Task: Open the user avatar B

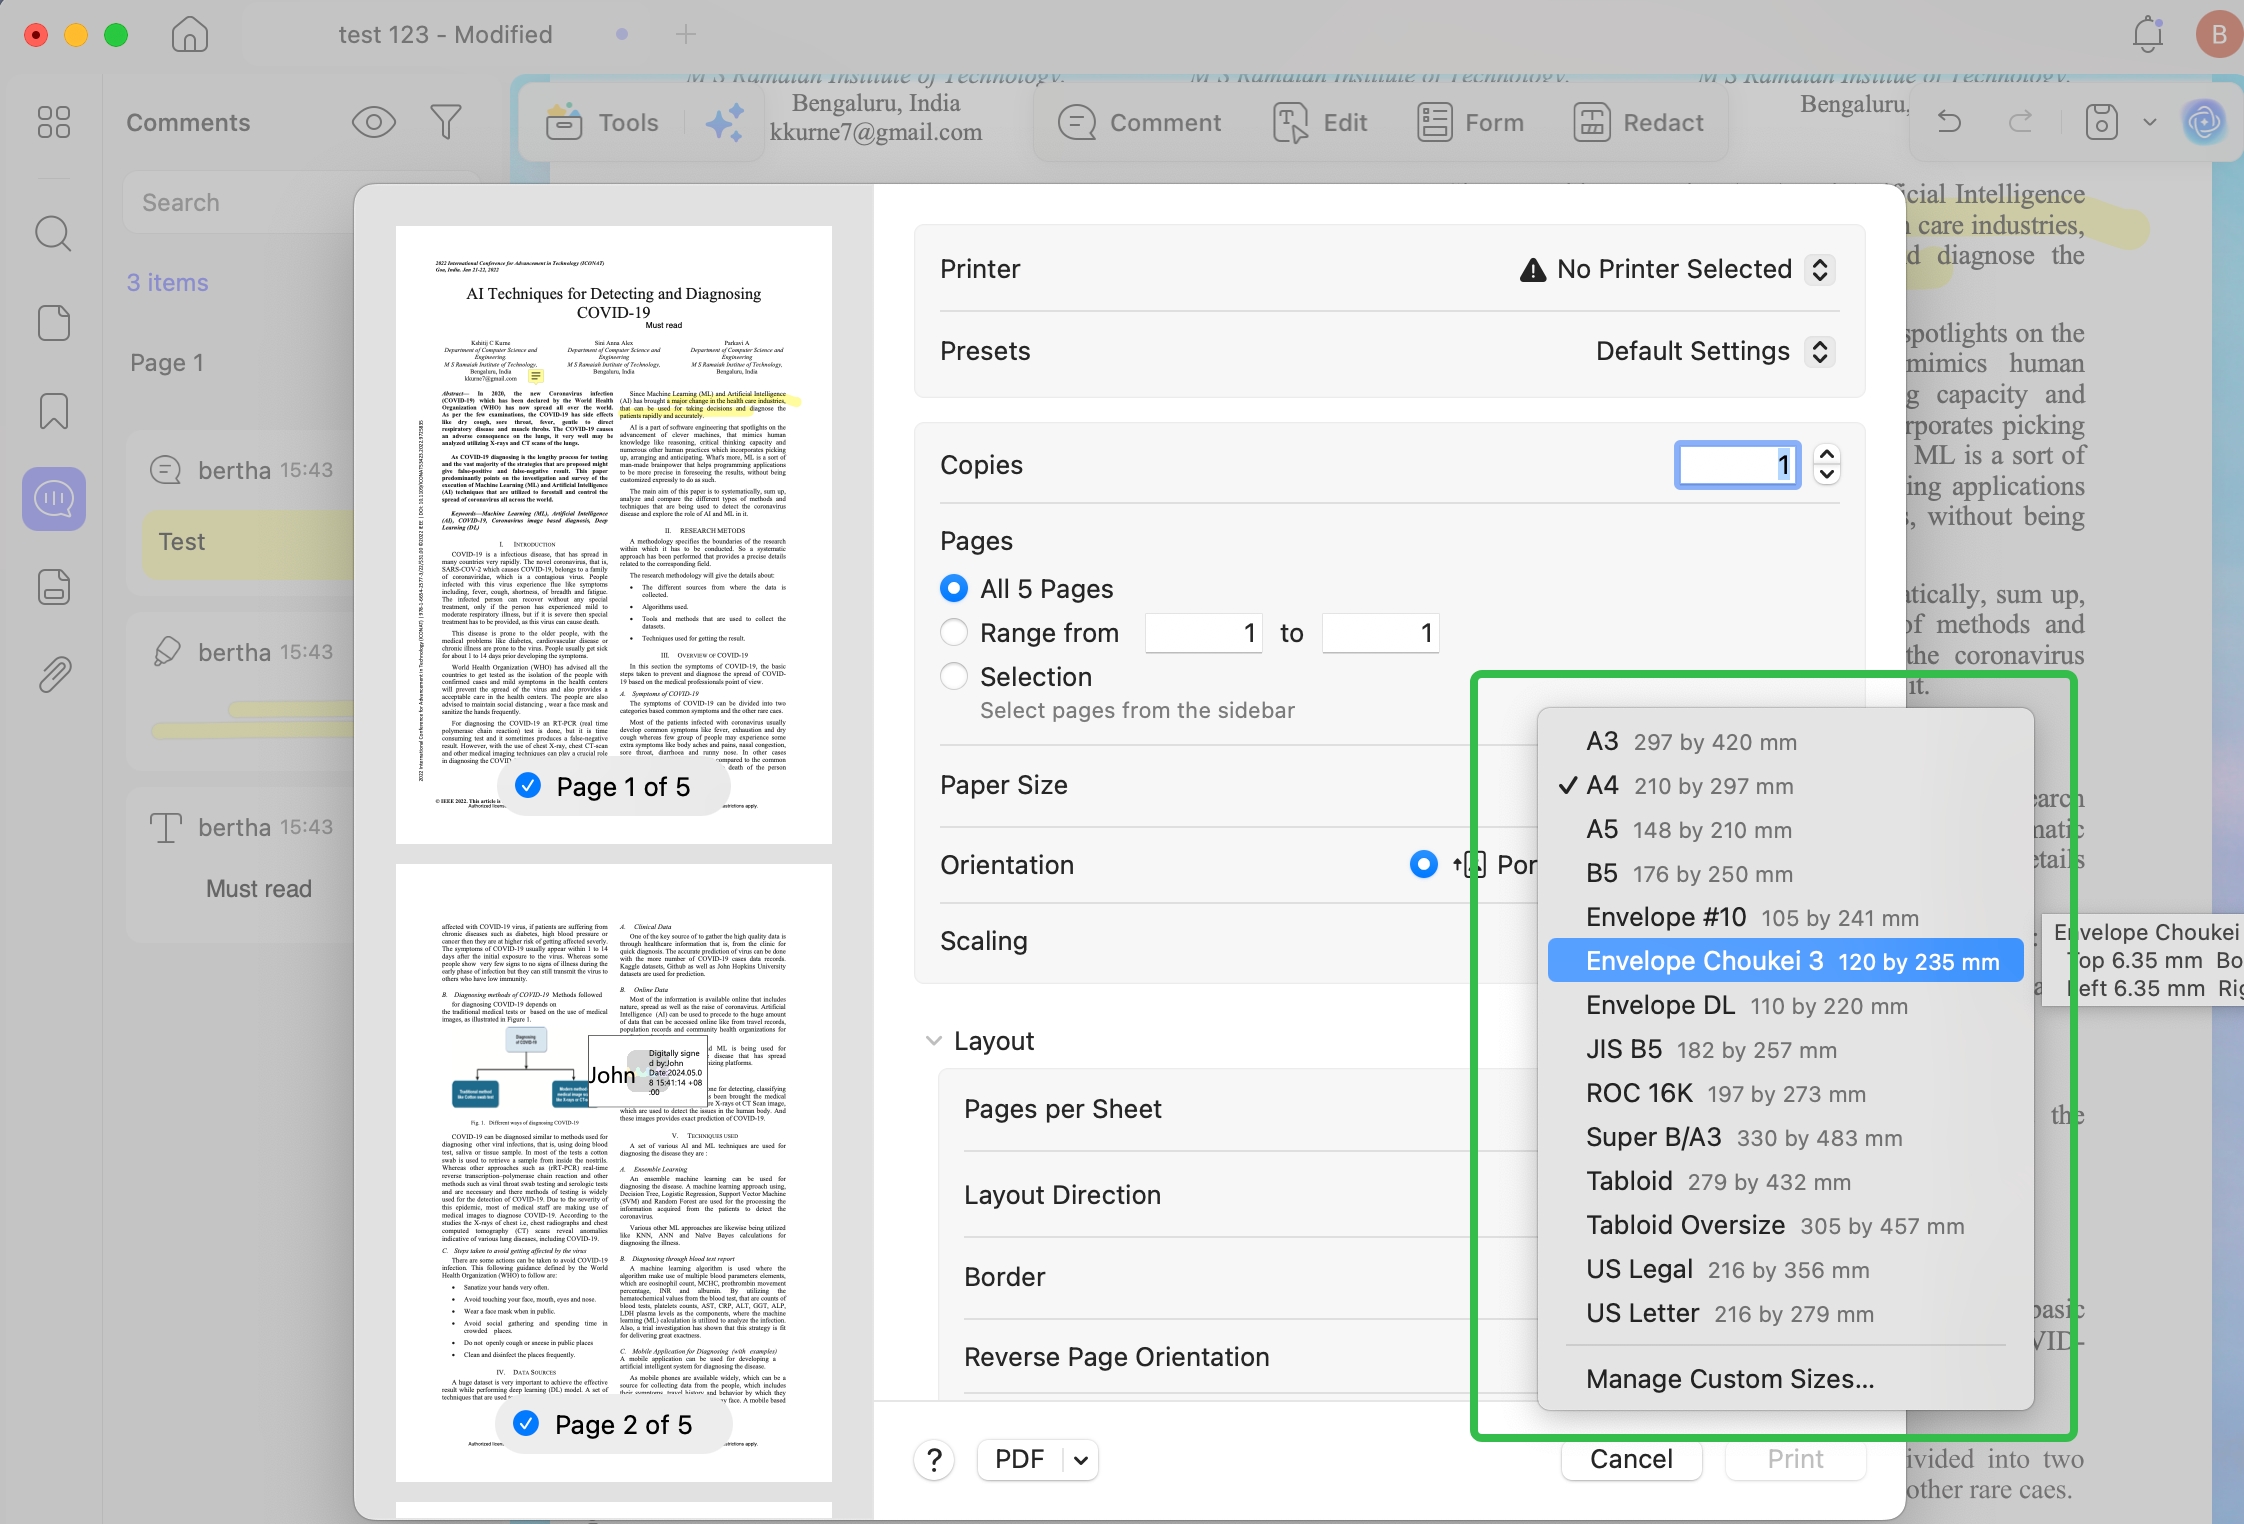Action: 2219,35
